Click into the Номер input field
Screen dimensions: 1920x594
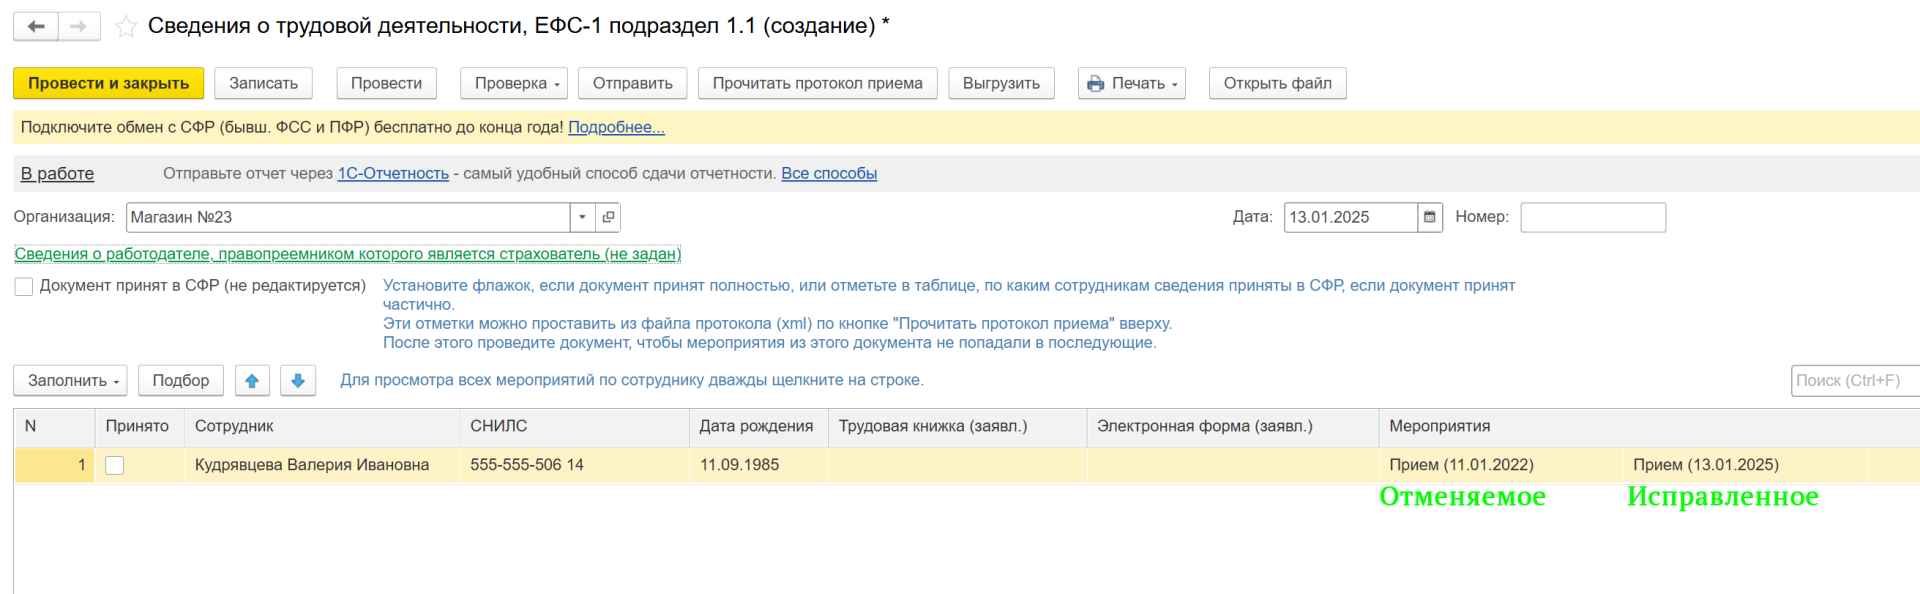(1592, 217)
